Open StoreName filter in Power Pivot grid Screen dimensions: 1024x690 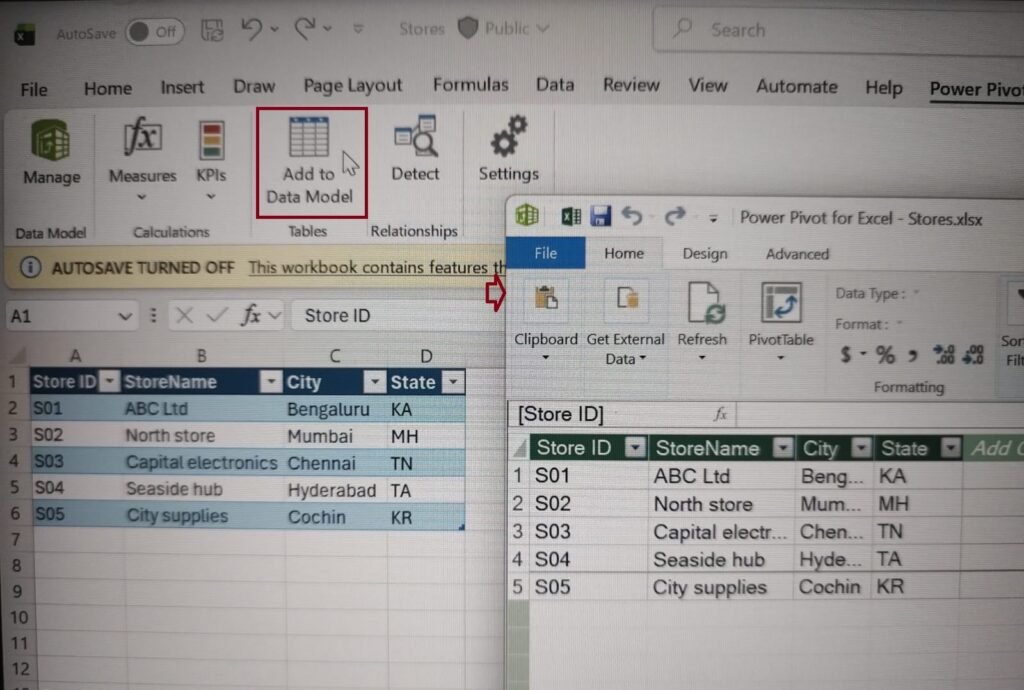click(x=782, y=448)
